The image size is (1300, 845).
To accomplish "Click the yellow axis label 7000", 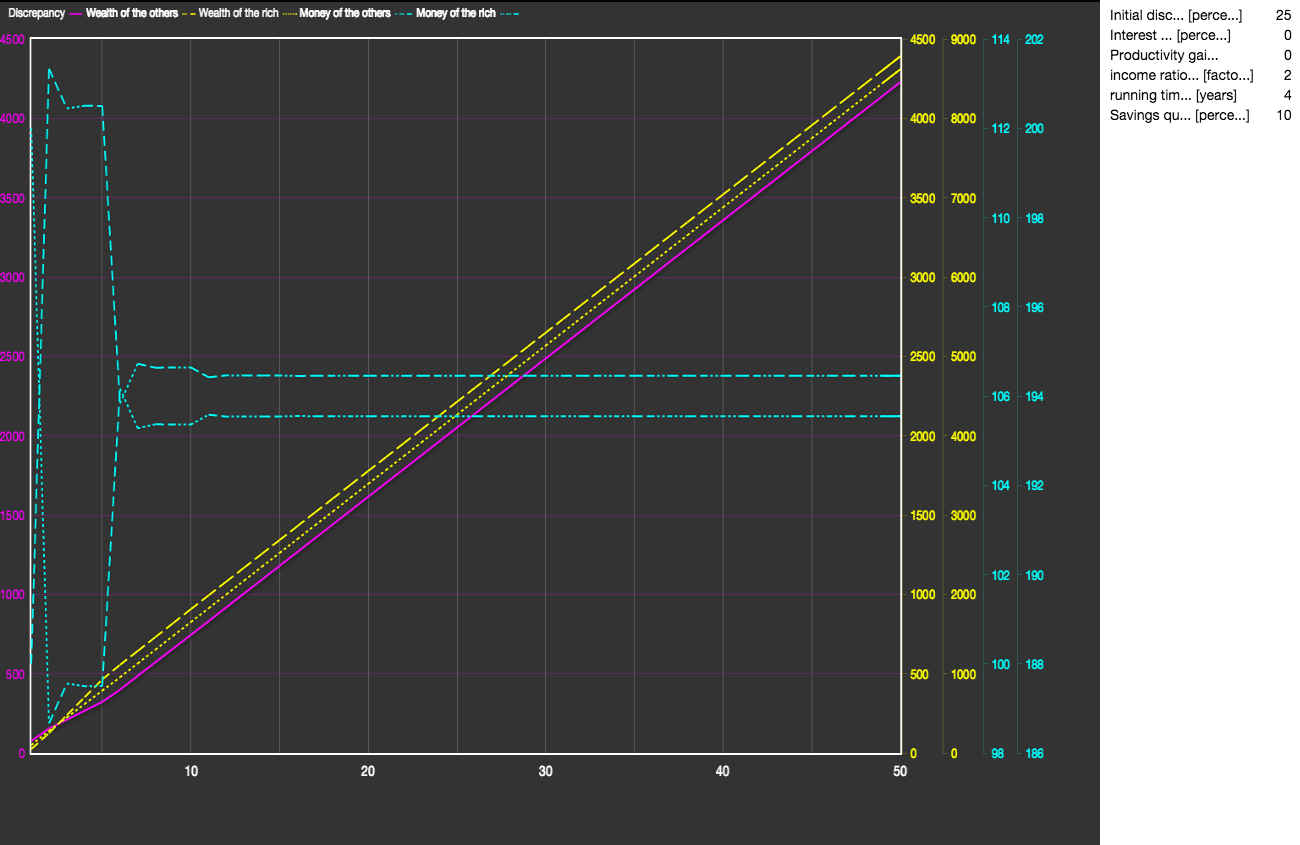I will (963, 199).
